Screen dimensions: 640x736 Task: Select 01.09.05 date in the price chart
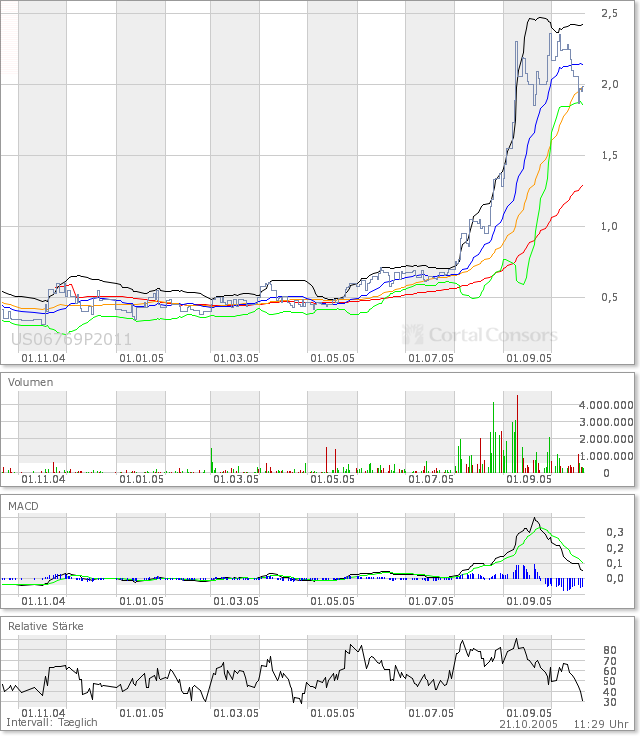click(x=527, y=355)
